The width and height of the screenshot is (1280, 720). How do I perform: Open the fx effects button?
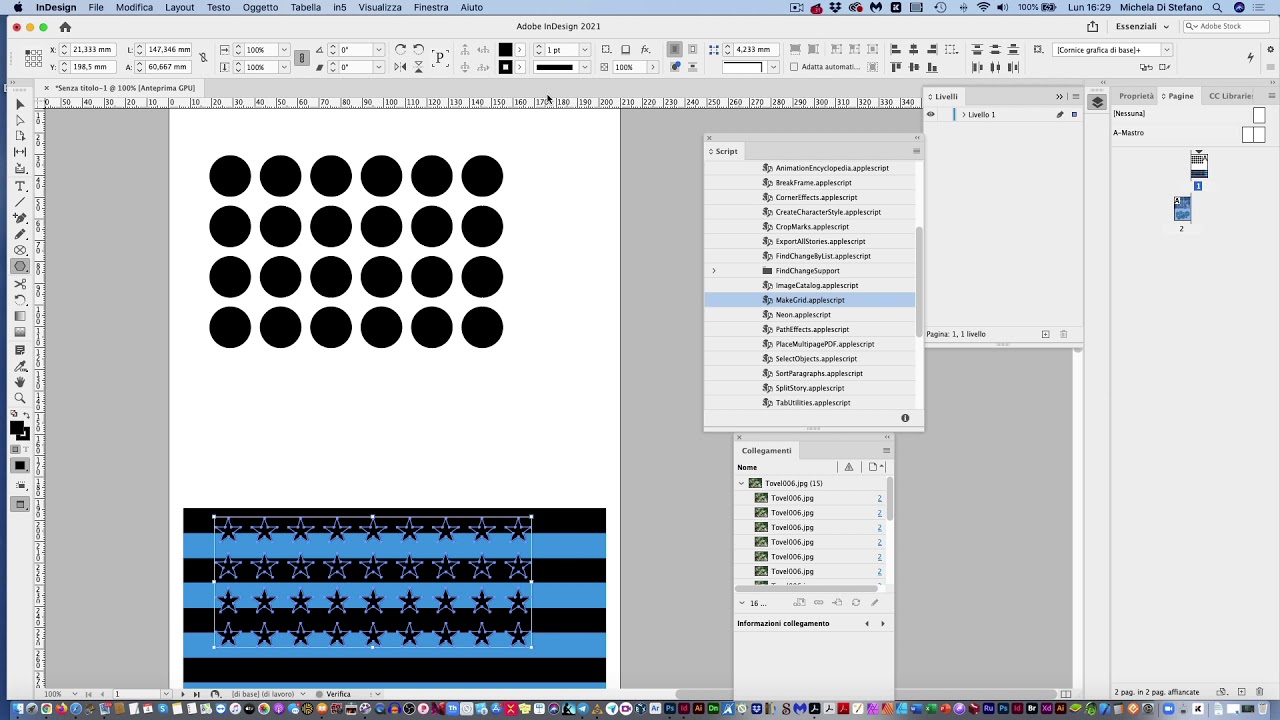tap(645, 49)
